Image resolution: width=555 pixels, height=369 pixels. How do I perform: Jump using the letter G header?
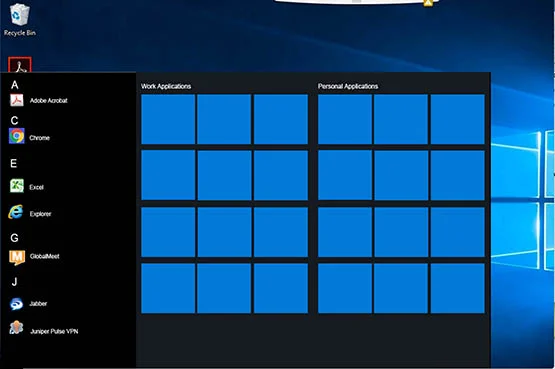click(15, 238)
